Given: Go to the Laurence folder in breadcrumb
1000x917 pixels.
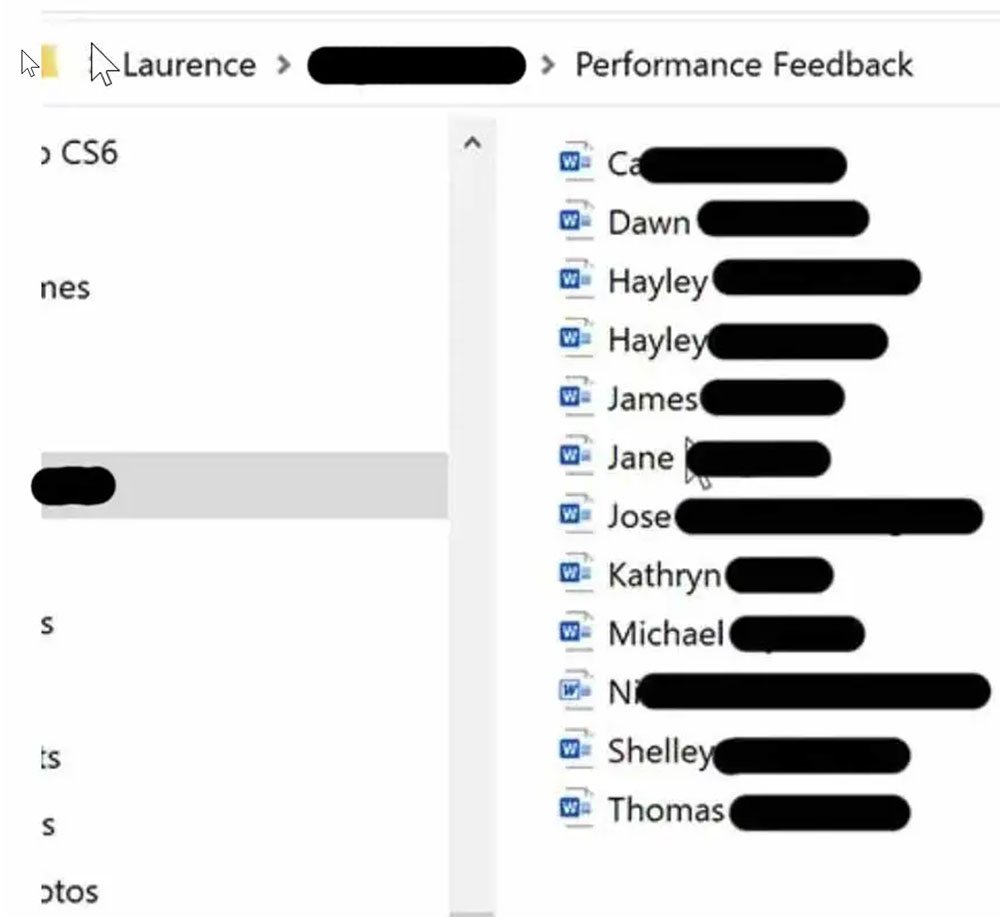Looking at the screenshot, I should 189,66.
